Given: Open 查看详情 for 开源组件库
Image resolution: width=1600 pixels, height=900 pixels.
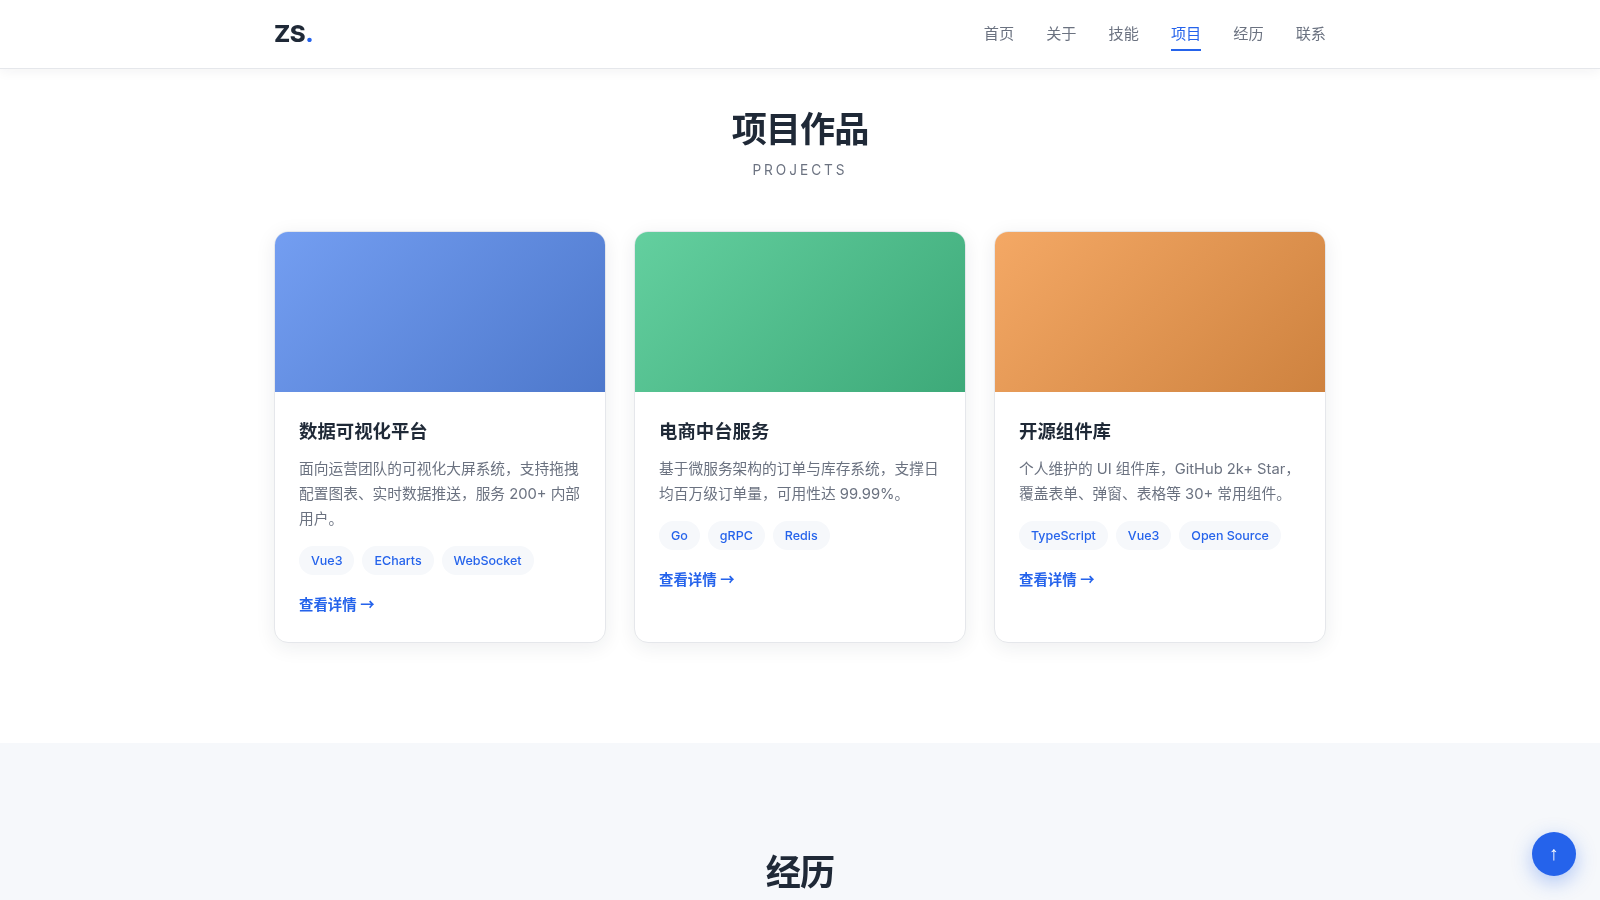Looking at the screenshot, I should click(x=1057, y=580).
